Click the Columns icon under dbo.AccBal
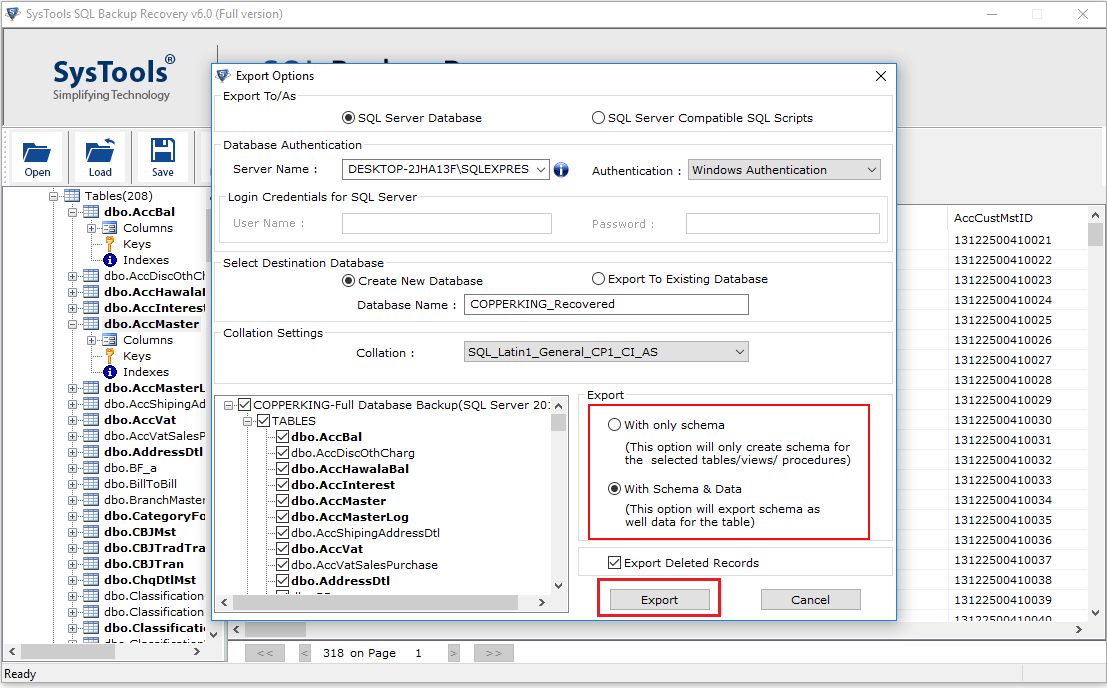This screenshot has width=1107, height=688. (x=109, y=228)
